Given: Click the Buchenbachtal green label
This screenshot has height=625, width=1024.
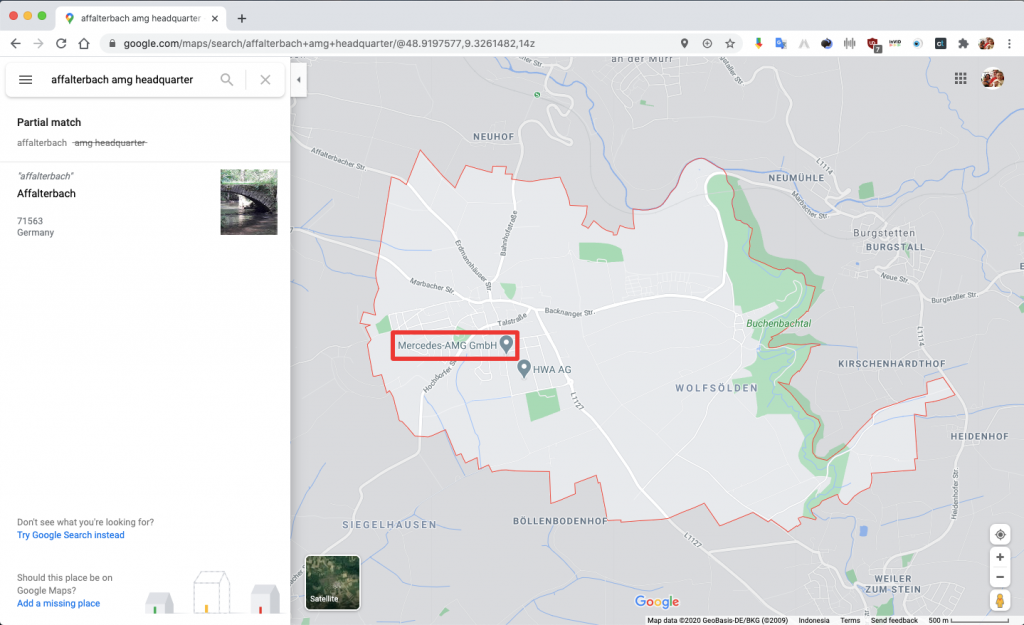Looking at the screenshot, I should tap(778, 323).
